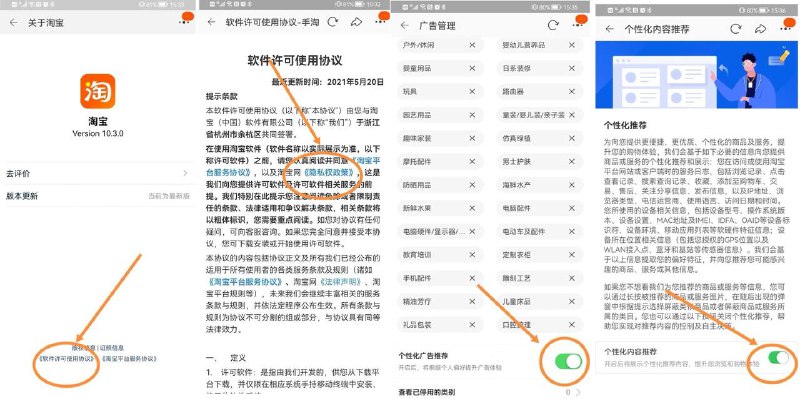Remove the 雕刻工艺 ad category

571,278
